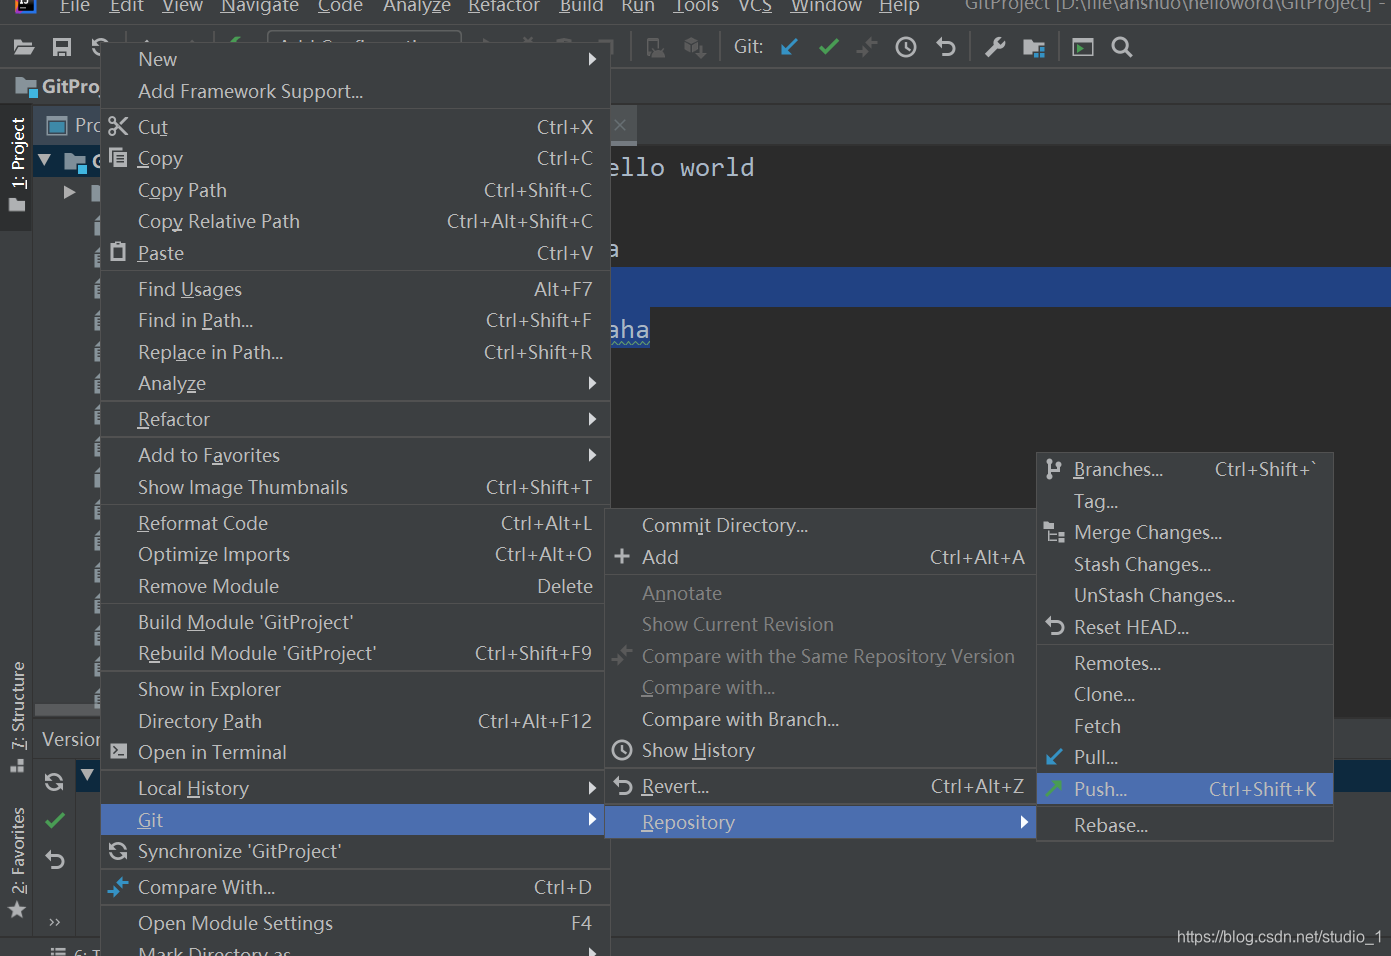Open the 2: Favorites tool window tab
This screenshot has height=956, width=1391.
pos(17,862)
